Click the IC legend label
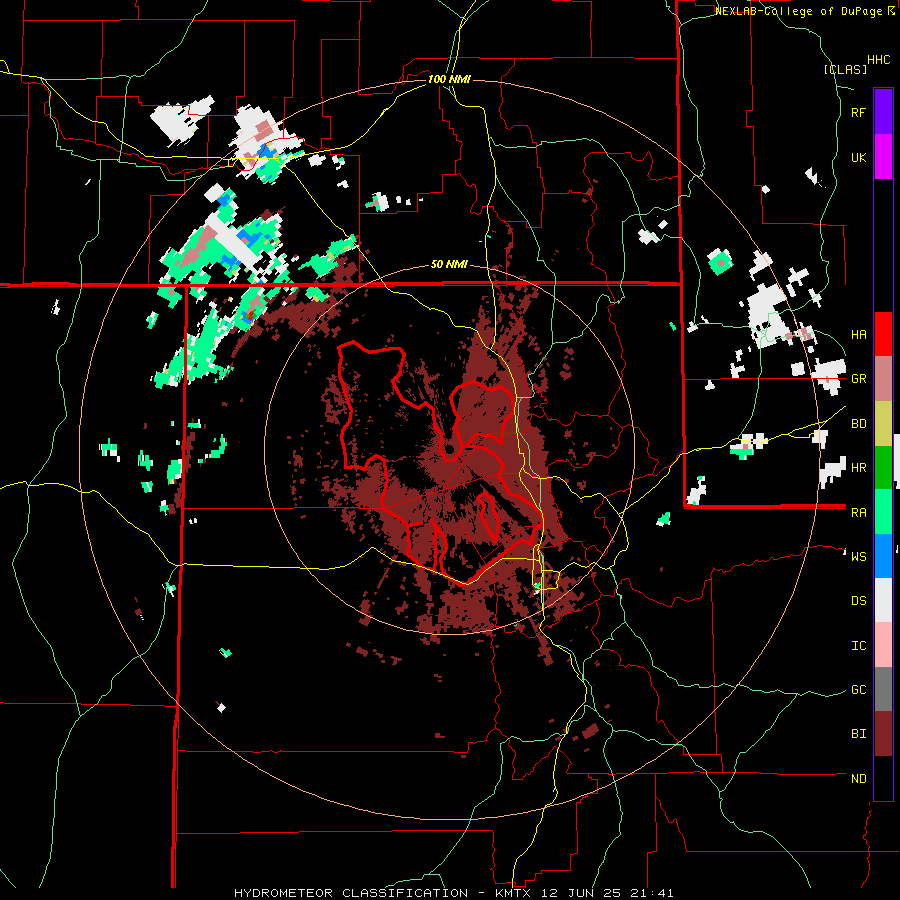The height and width of the screenshot is (900, 900). click(x=858, y=646)
